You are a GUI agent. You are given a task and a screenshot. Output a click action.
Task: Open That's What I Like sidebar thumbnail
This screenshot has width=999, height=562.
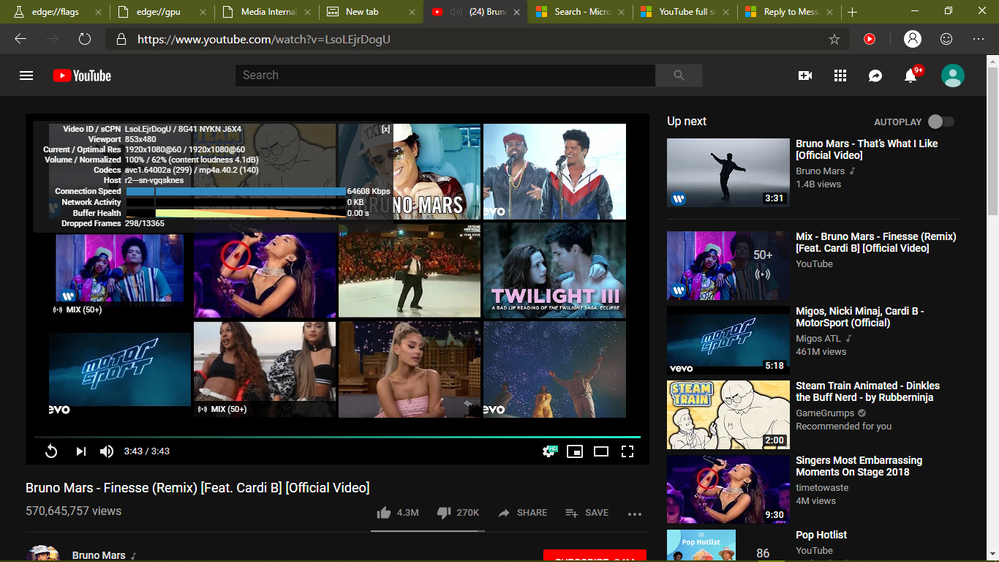pos(728,172)
